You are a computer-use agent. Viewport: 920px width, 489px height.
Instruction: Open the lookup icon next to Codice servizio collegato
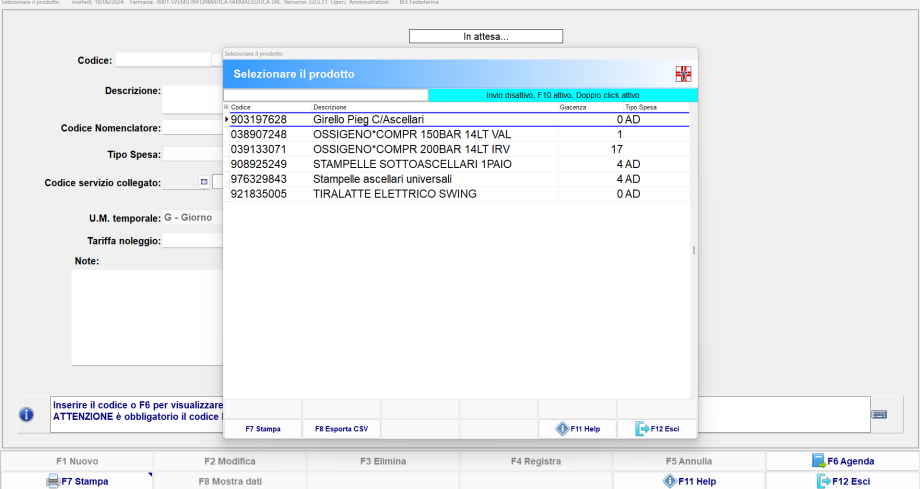[x=203, y=182]
